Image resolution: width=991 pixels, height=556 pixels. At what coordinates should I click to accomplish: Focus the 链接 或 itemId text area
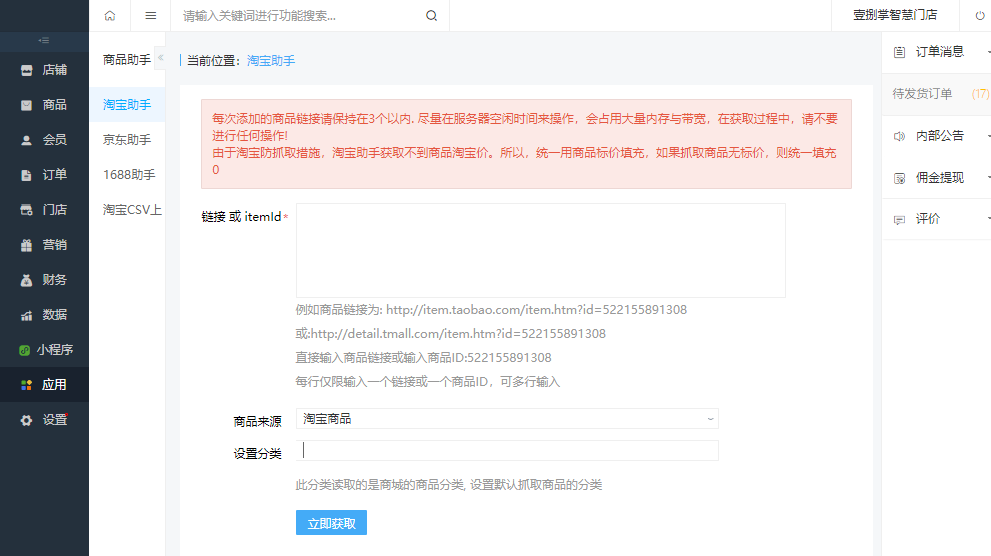[540, 250]
